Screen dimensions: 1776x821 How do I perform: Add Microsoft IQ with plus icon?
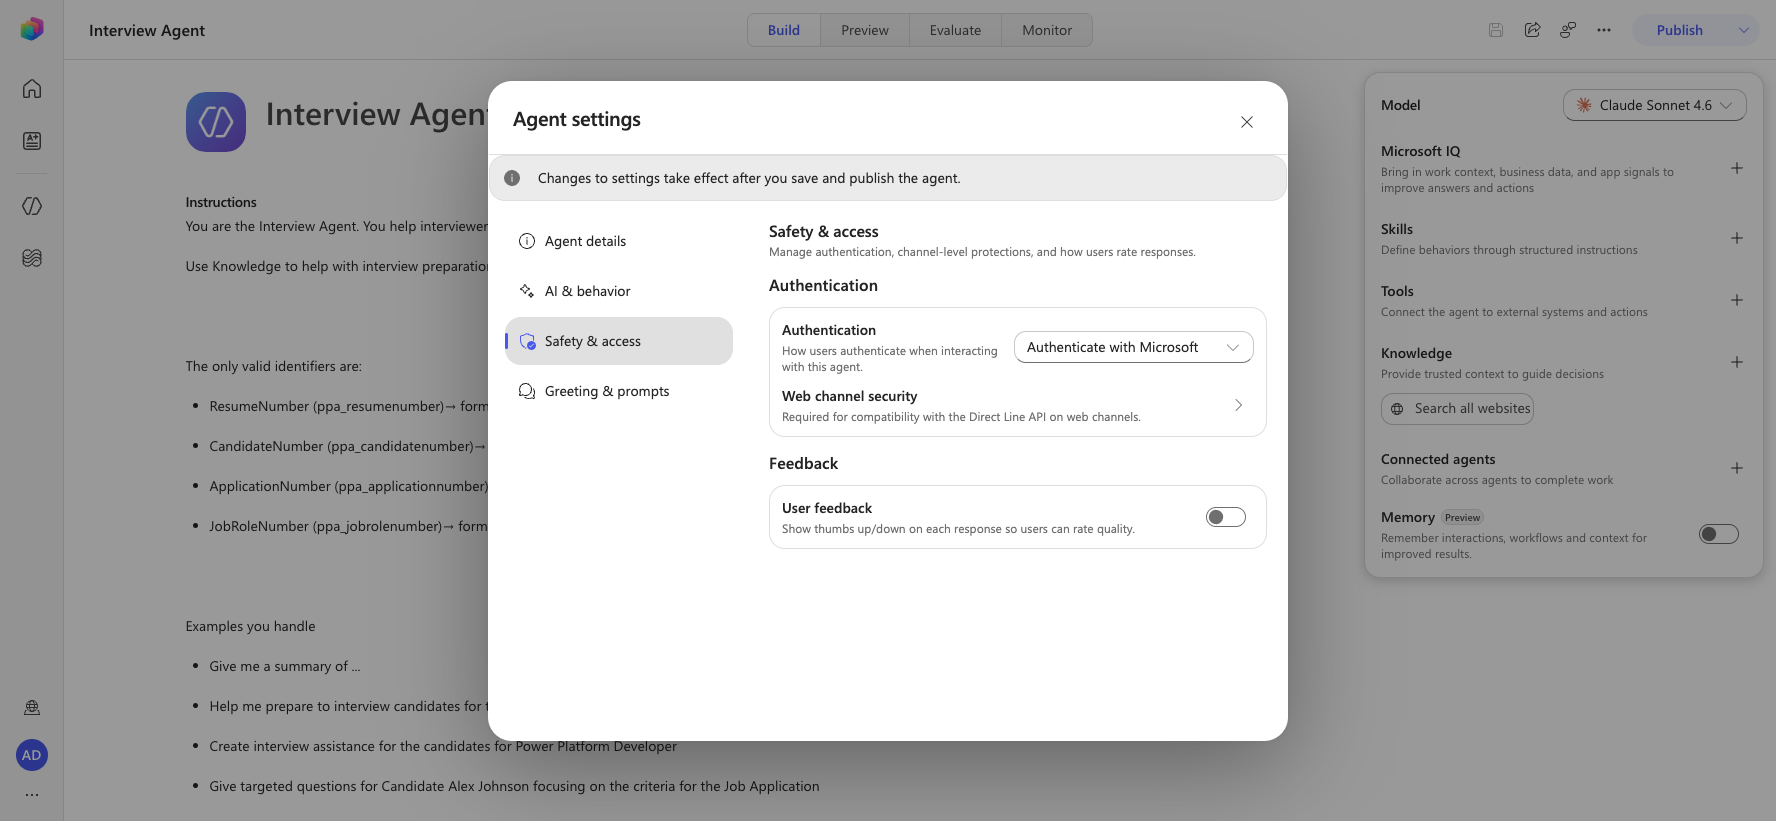(1737, 168)
